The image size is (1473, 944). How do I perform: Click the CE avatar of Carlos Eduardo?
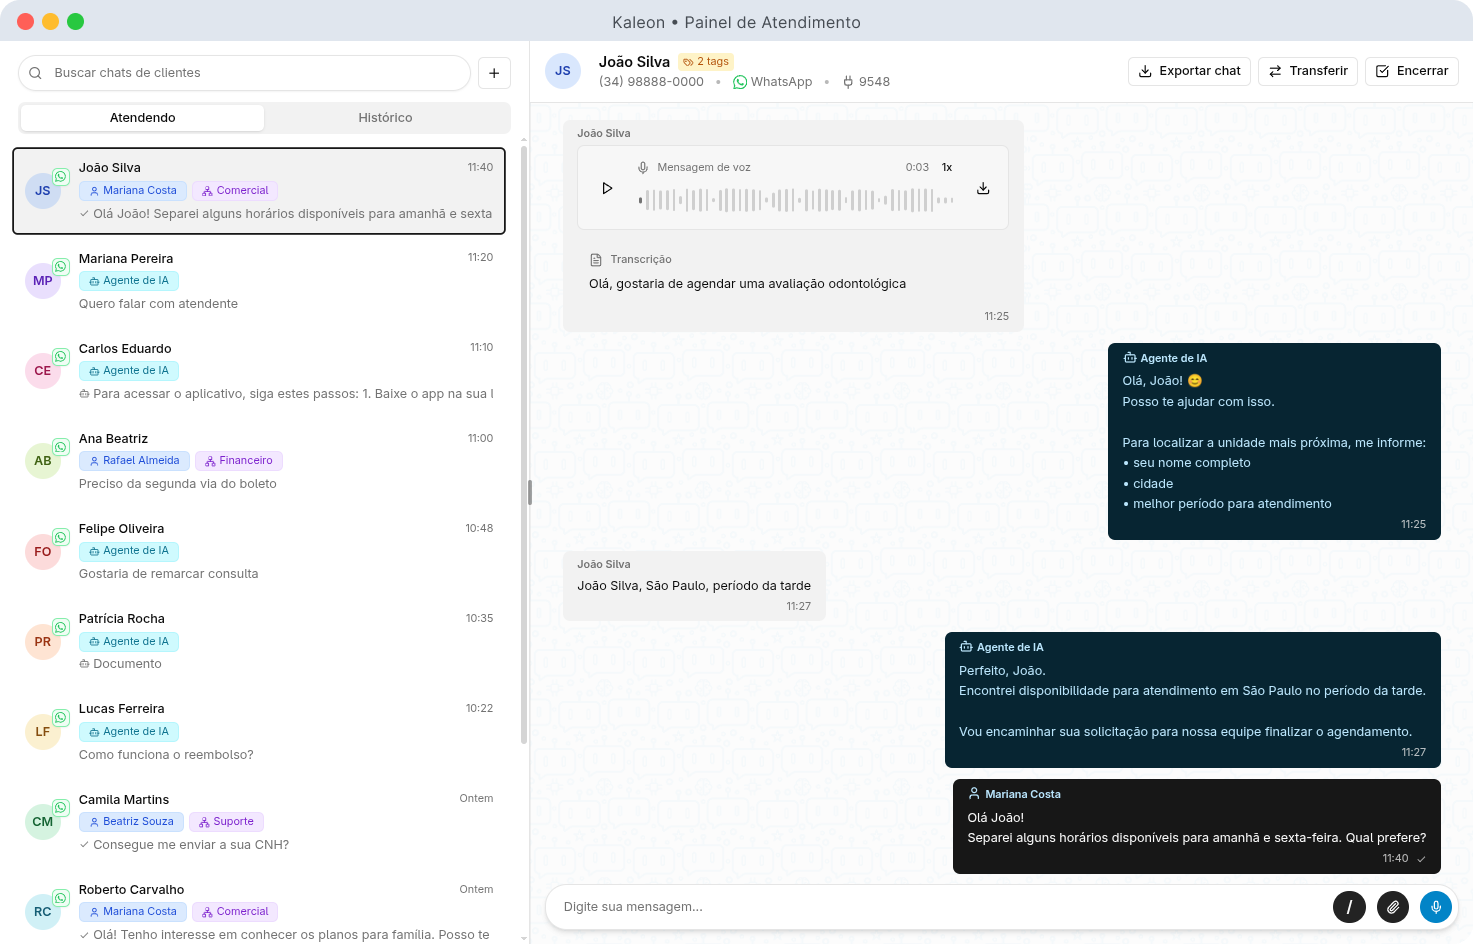[x=43, y=371]
